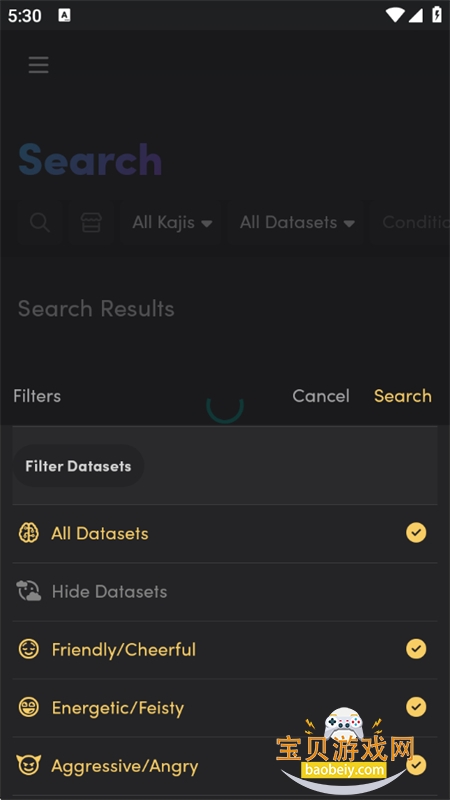Tap the Filter Datasets pill
Viewport: 450px width, 800px height.
(x=78, y=466)
